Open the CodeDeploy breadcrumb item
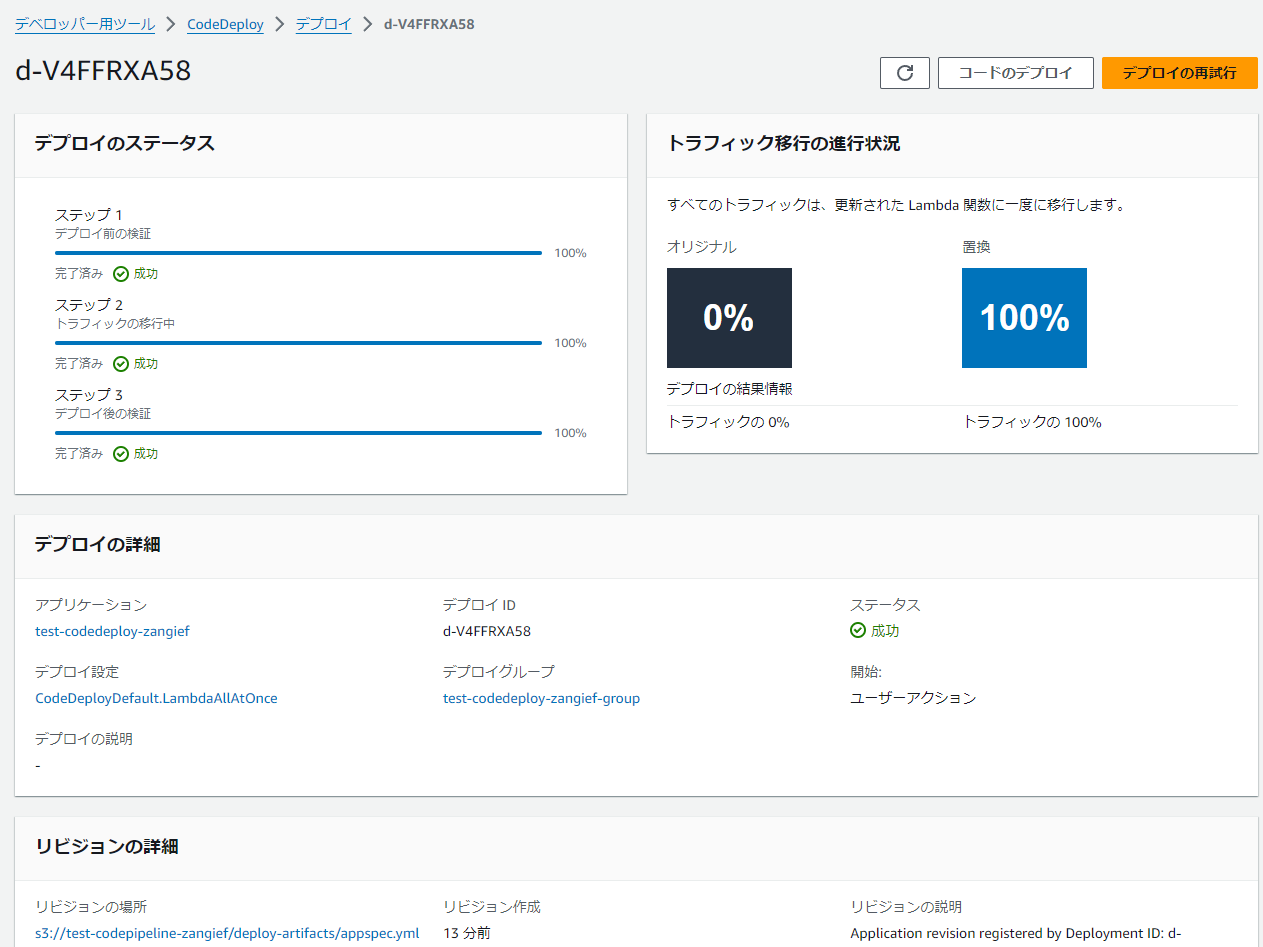Screen dimensions: 1263x947 point(224,24)
